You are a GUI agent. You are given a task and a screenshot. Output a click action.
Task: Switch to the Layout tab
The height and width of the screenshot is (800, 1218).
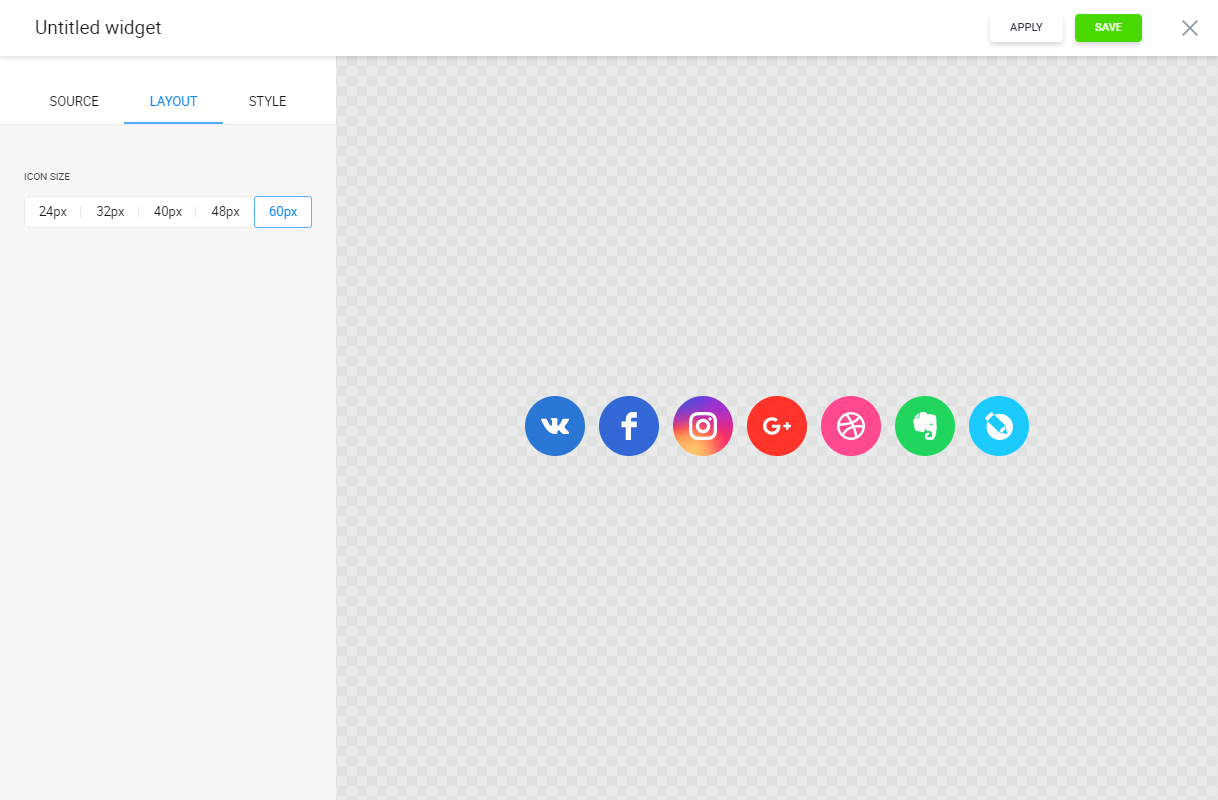(x=174, y=101)
